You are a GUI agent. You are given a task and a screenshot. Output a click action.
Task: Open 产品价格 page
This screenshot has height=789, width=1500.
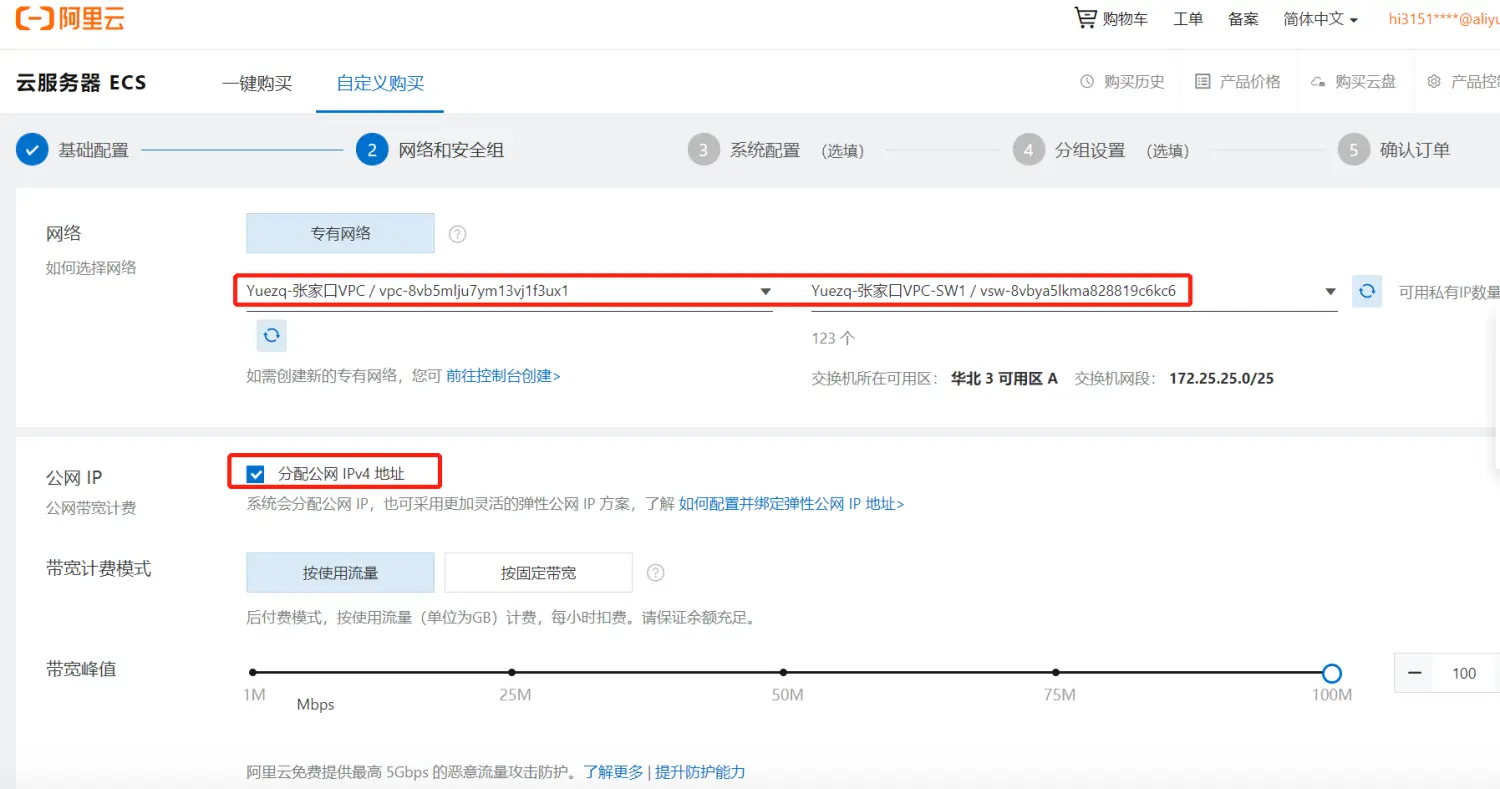pos(1250,82)
